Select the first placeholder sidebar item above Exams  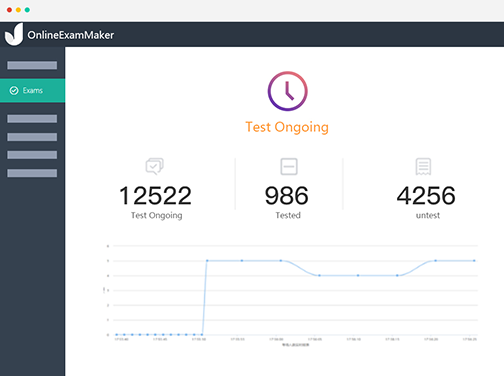[x=32, y=65]
